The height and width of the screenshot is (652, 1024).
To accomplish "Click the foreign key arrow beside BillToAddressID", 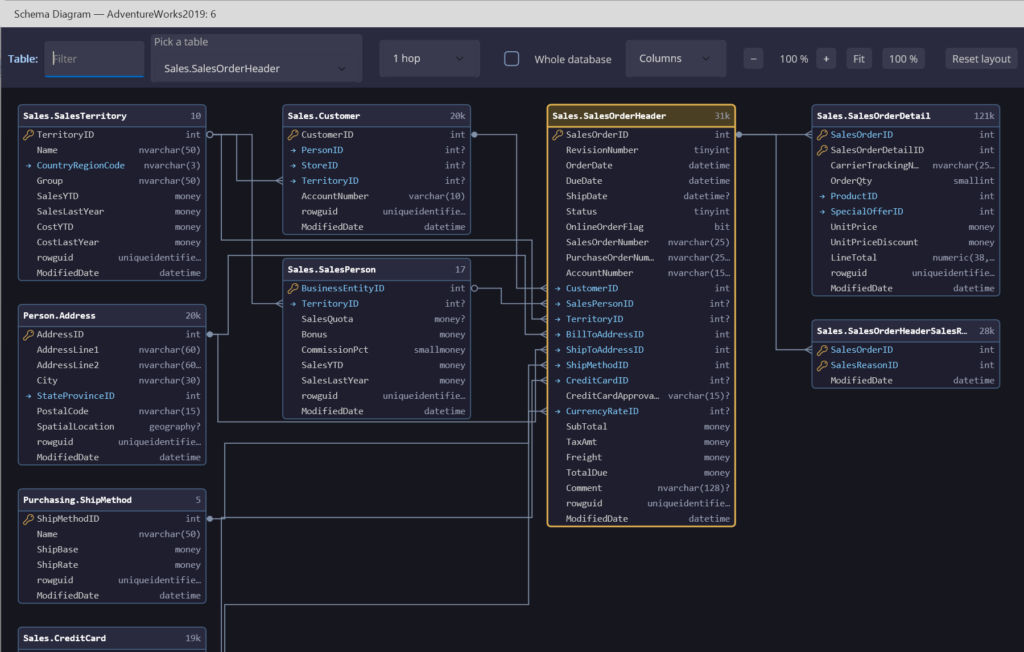I will point(558,334).
